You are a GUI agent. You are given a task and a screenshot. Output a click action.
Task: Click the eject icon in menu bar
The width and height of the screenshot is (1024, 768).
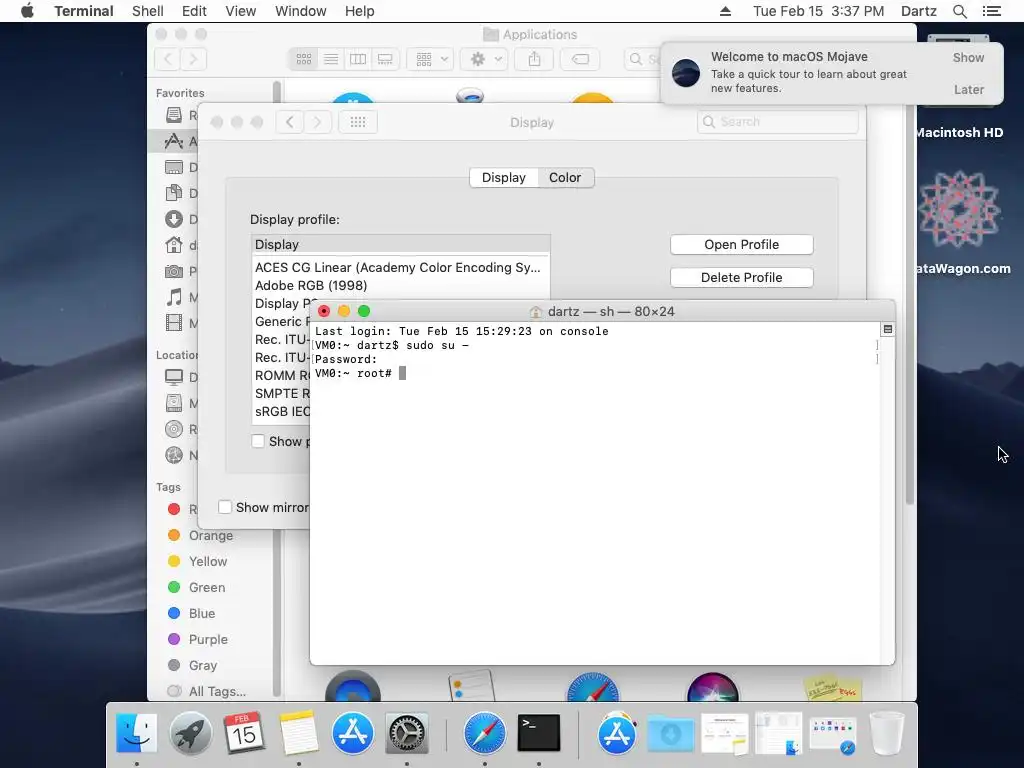coord(725,11)
